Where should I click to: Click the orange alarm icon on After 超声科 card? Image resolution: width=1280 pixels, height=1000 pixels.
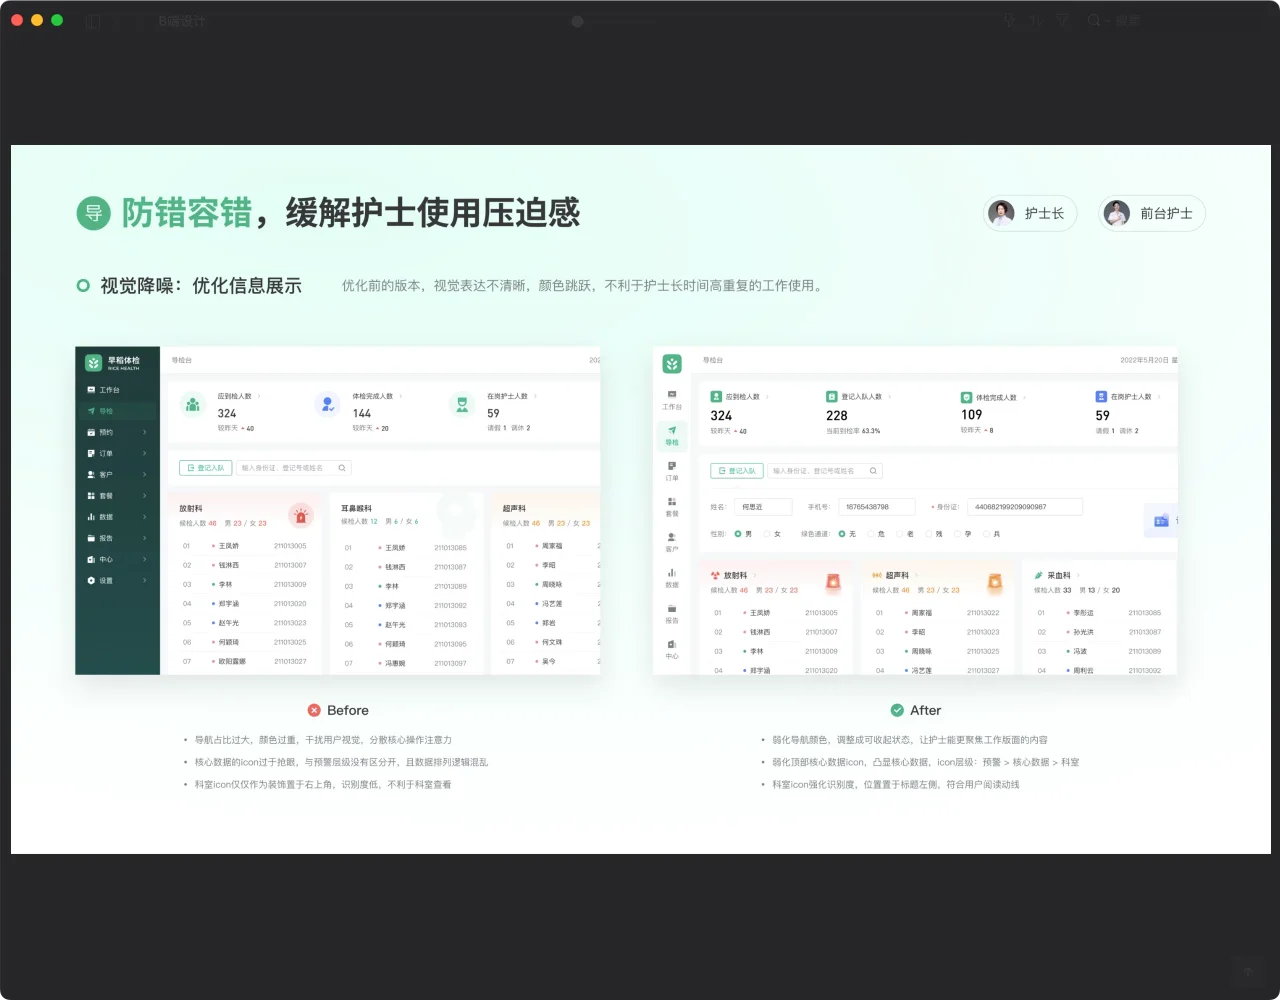(994, 581)
